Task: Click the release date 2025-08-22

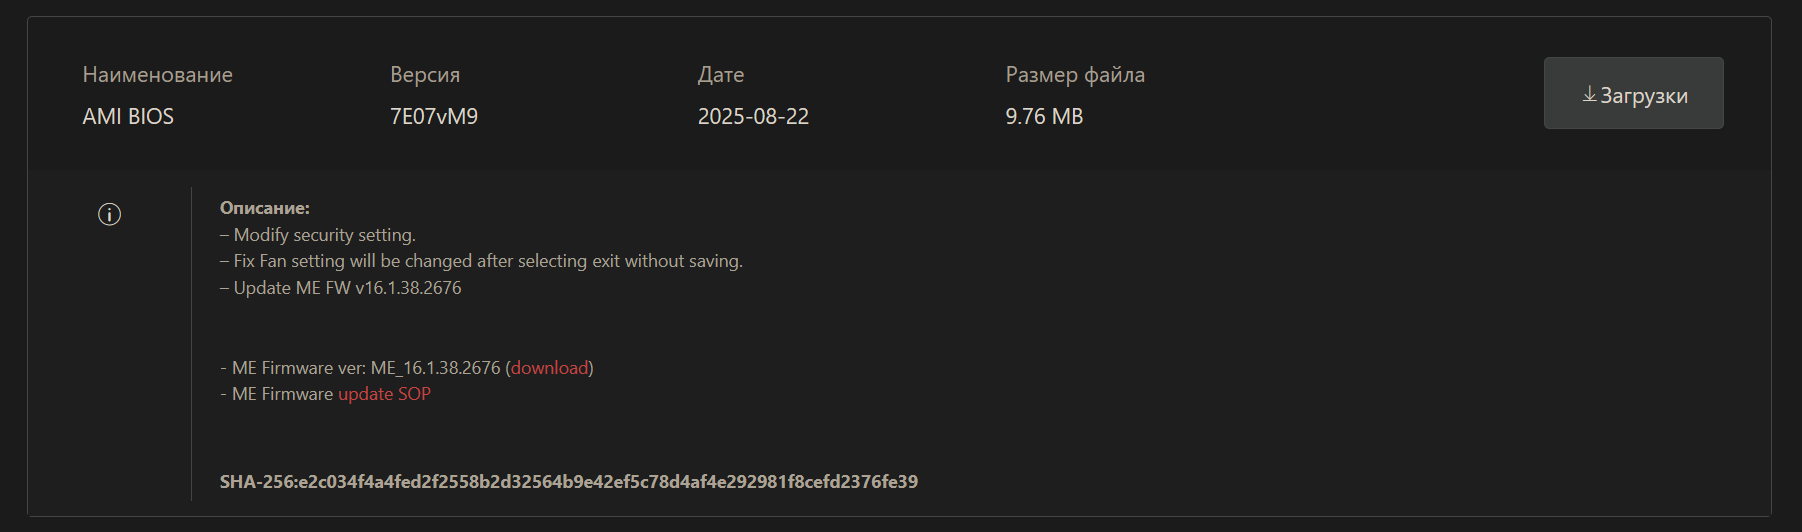Action: [753, 117]
